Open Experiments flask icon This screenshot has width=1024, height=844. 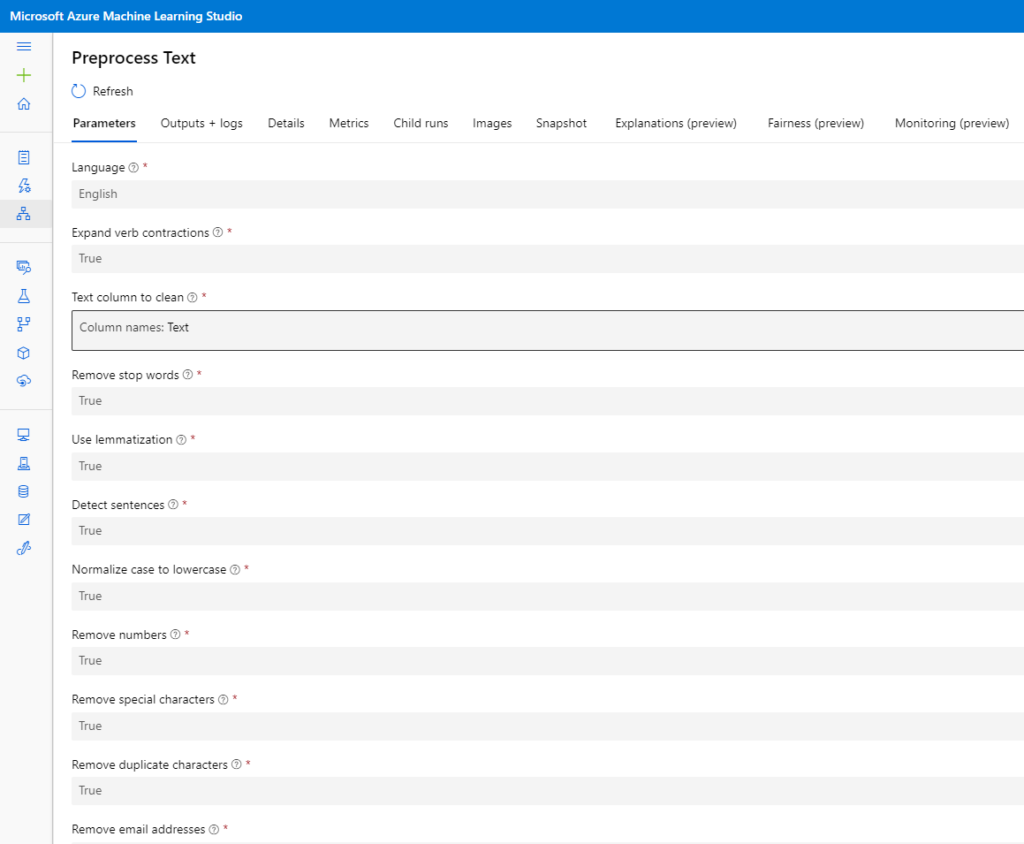coord(24,296)
